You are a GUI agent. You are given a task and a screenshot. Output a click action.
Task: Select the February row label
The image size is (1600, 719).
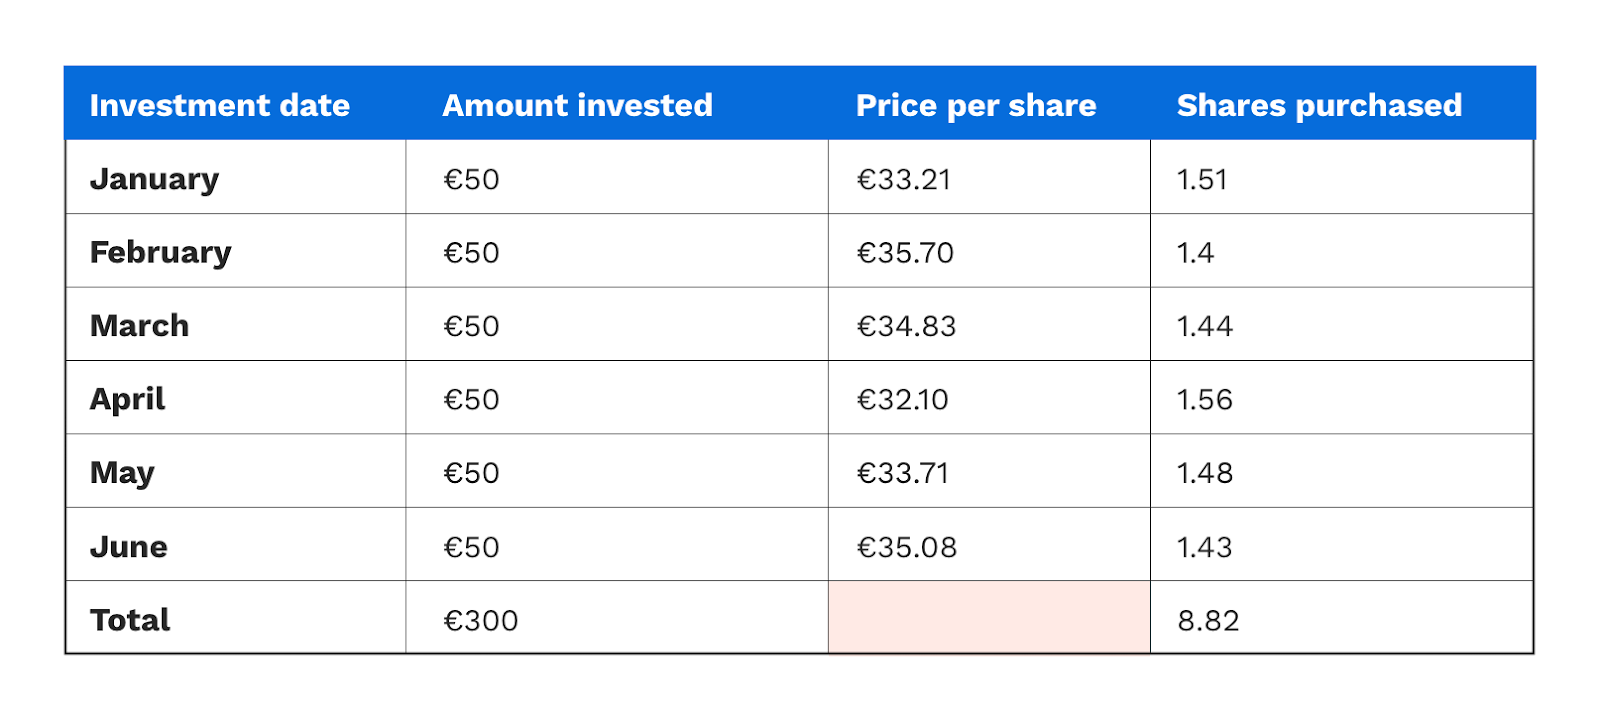tap(160, 253)
